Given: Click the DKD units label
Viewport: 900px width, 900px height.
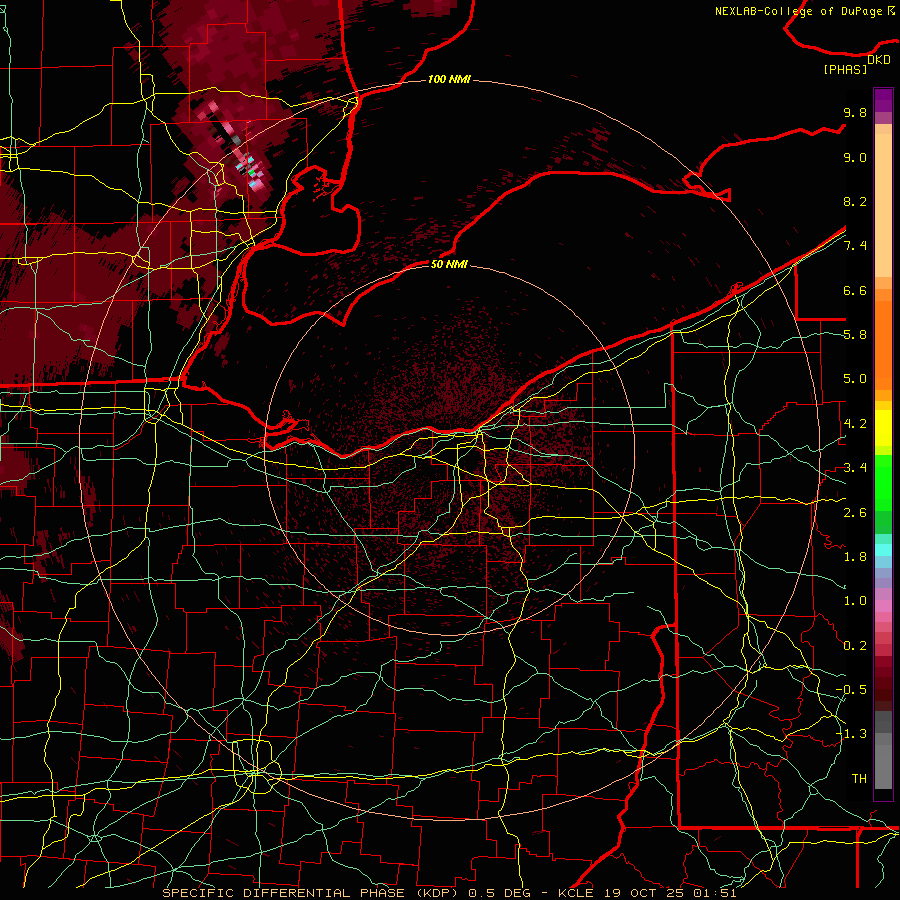Looking at the screenshot, I should pyautogui.click(x=879, y=60).
